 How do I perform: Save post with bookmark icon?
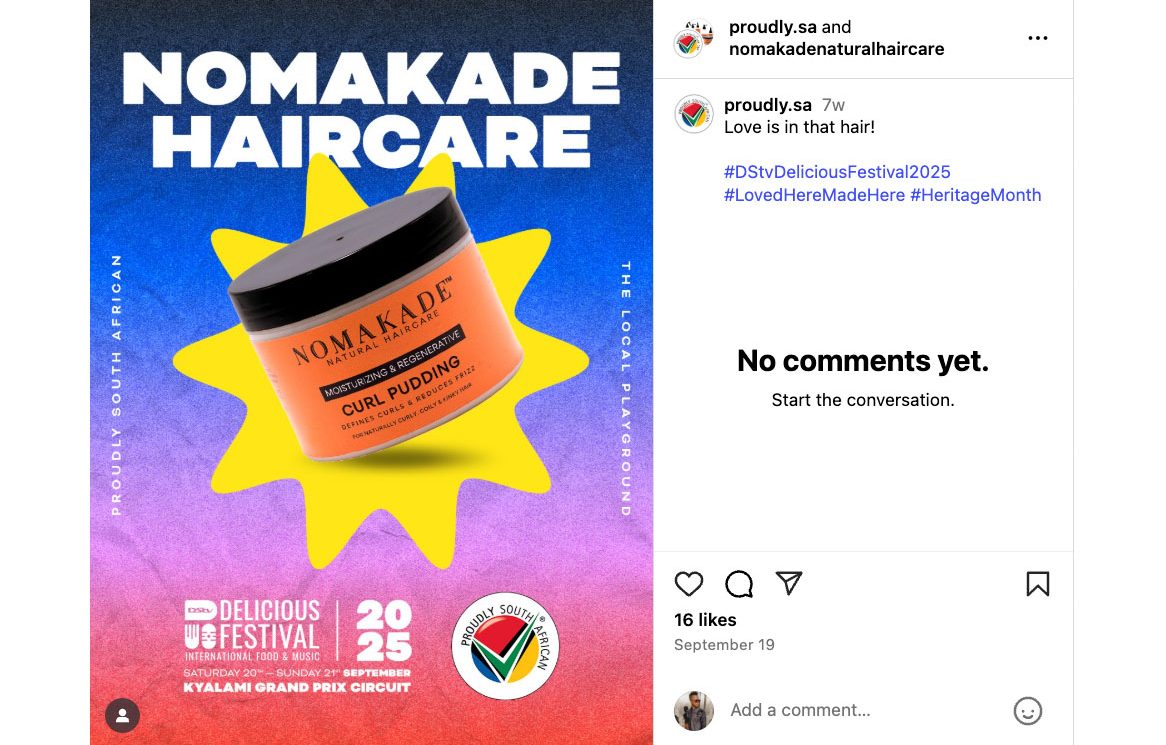click(1038, 584)
